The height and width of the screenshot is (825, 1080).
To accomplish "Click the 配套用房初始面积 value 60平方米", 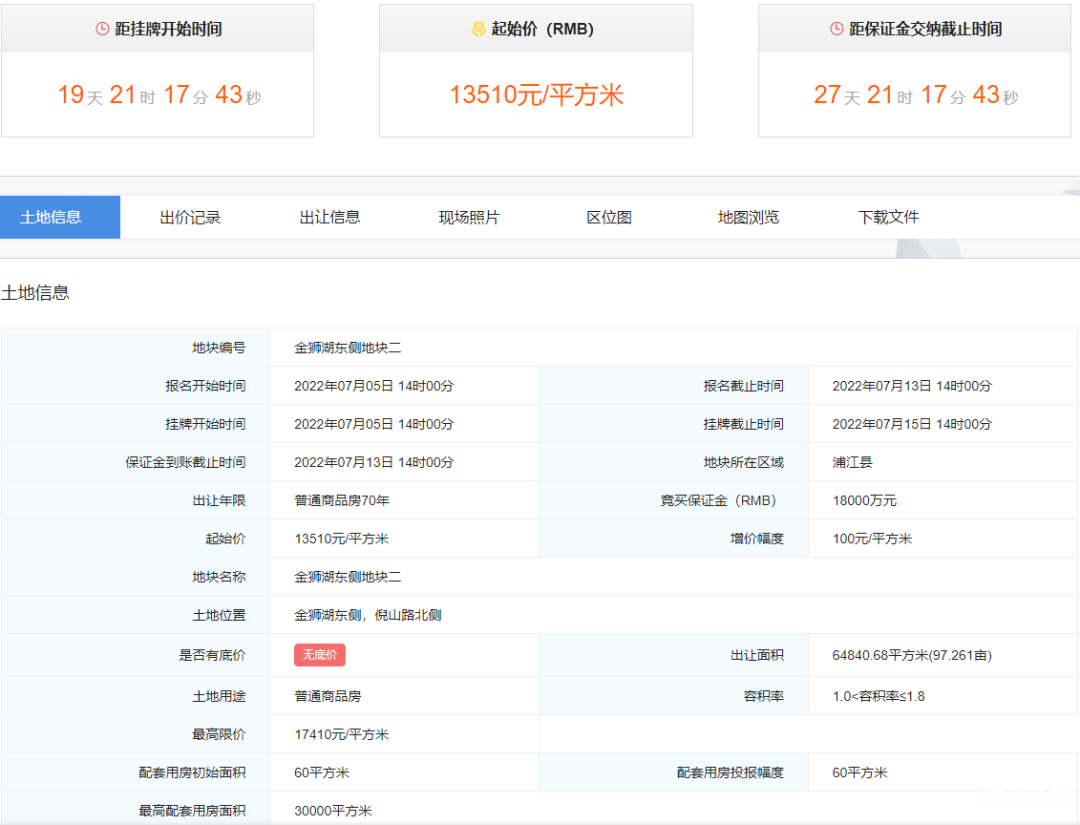I will pos(322,773).
